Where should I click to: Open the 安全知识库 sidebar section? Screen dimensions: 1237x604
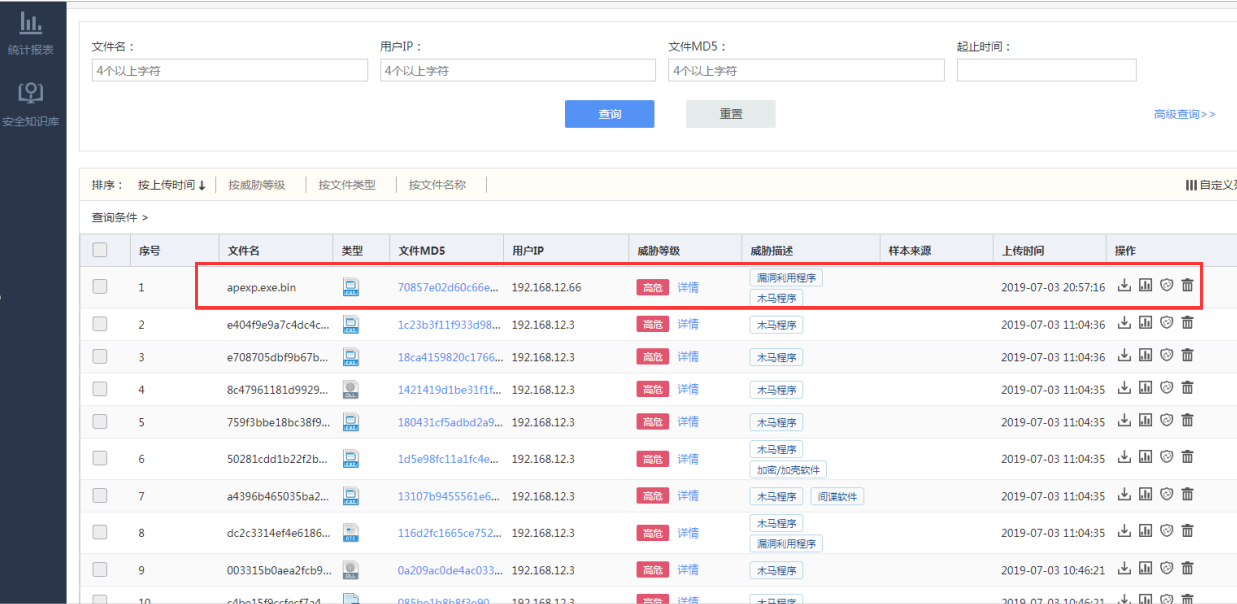coord(31,104)
